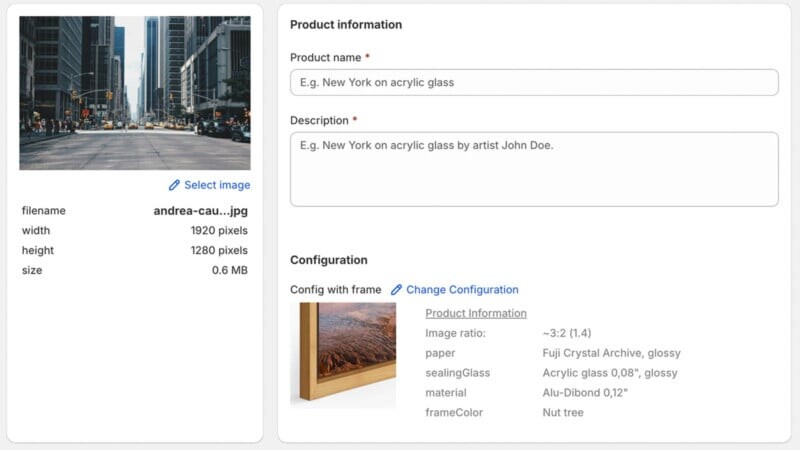Click the Config with frame label
The height and width of the screenshot is (450, 800).
335,290
